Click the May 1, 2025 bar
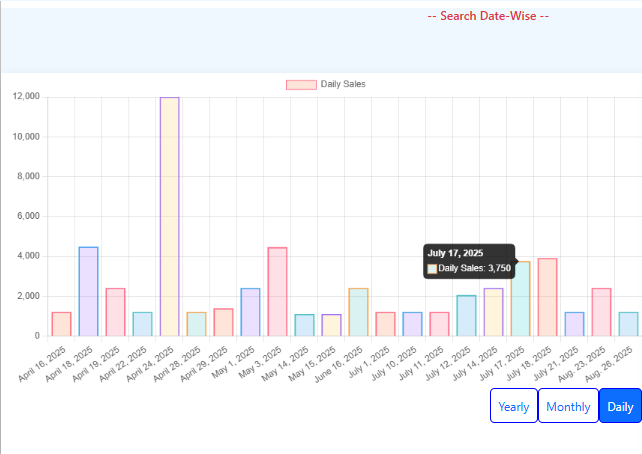Image resolution: width=642 pixels, height=454 pixels. pyautogui.click(x=250, y=312)
